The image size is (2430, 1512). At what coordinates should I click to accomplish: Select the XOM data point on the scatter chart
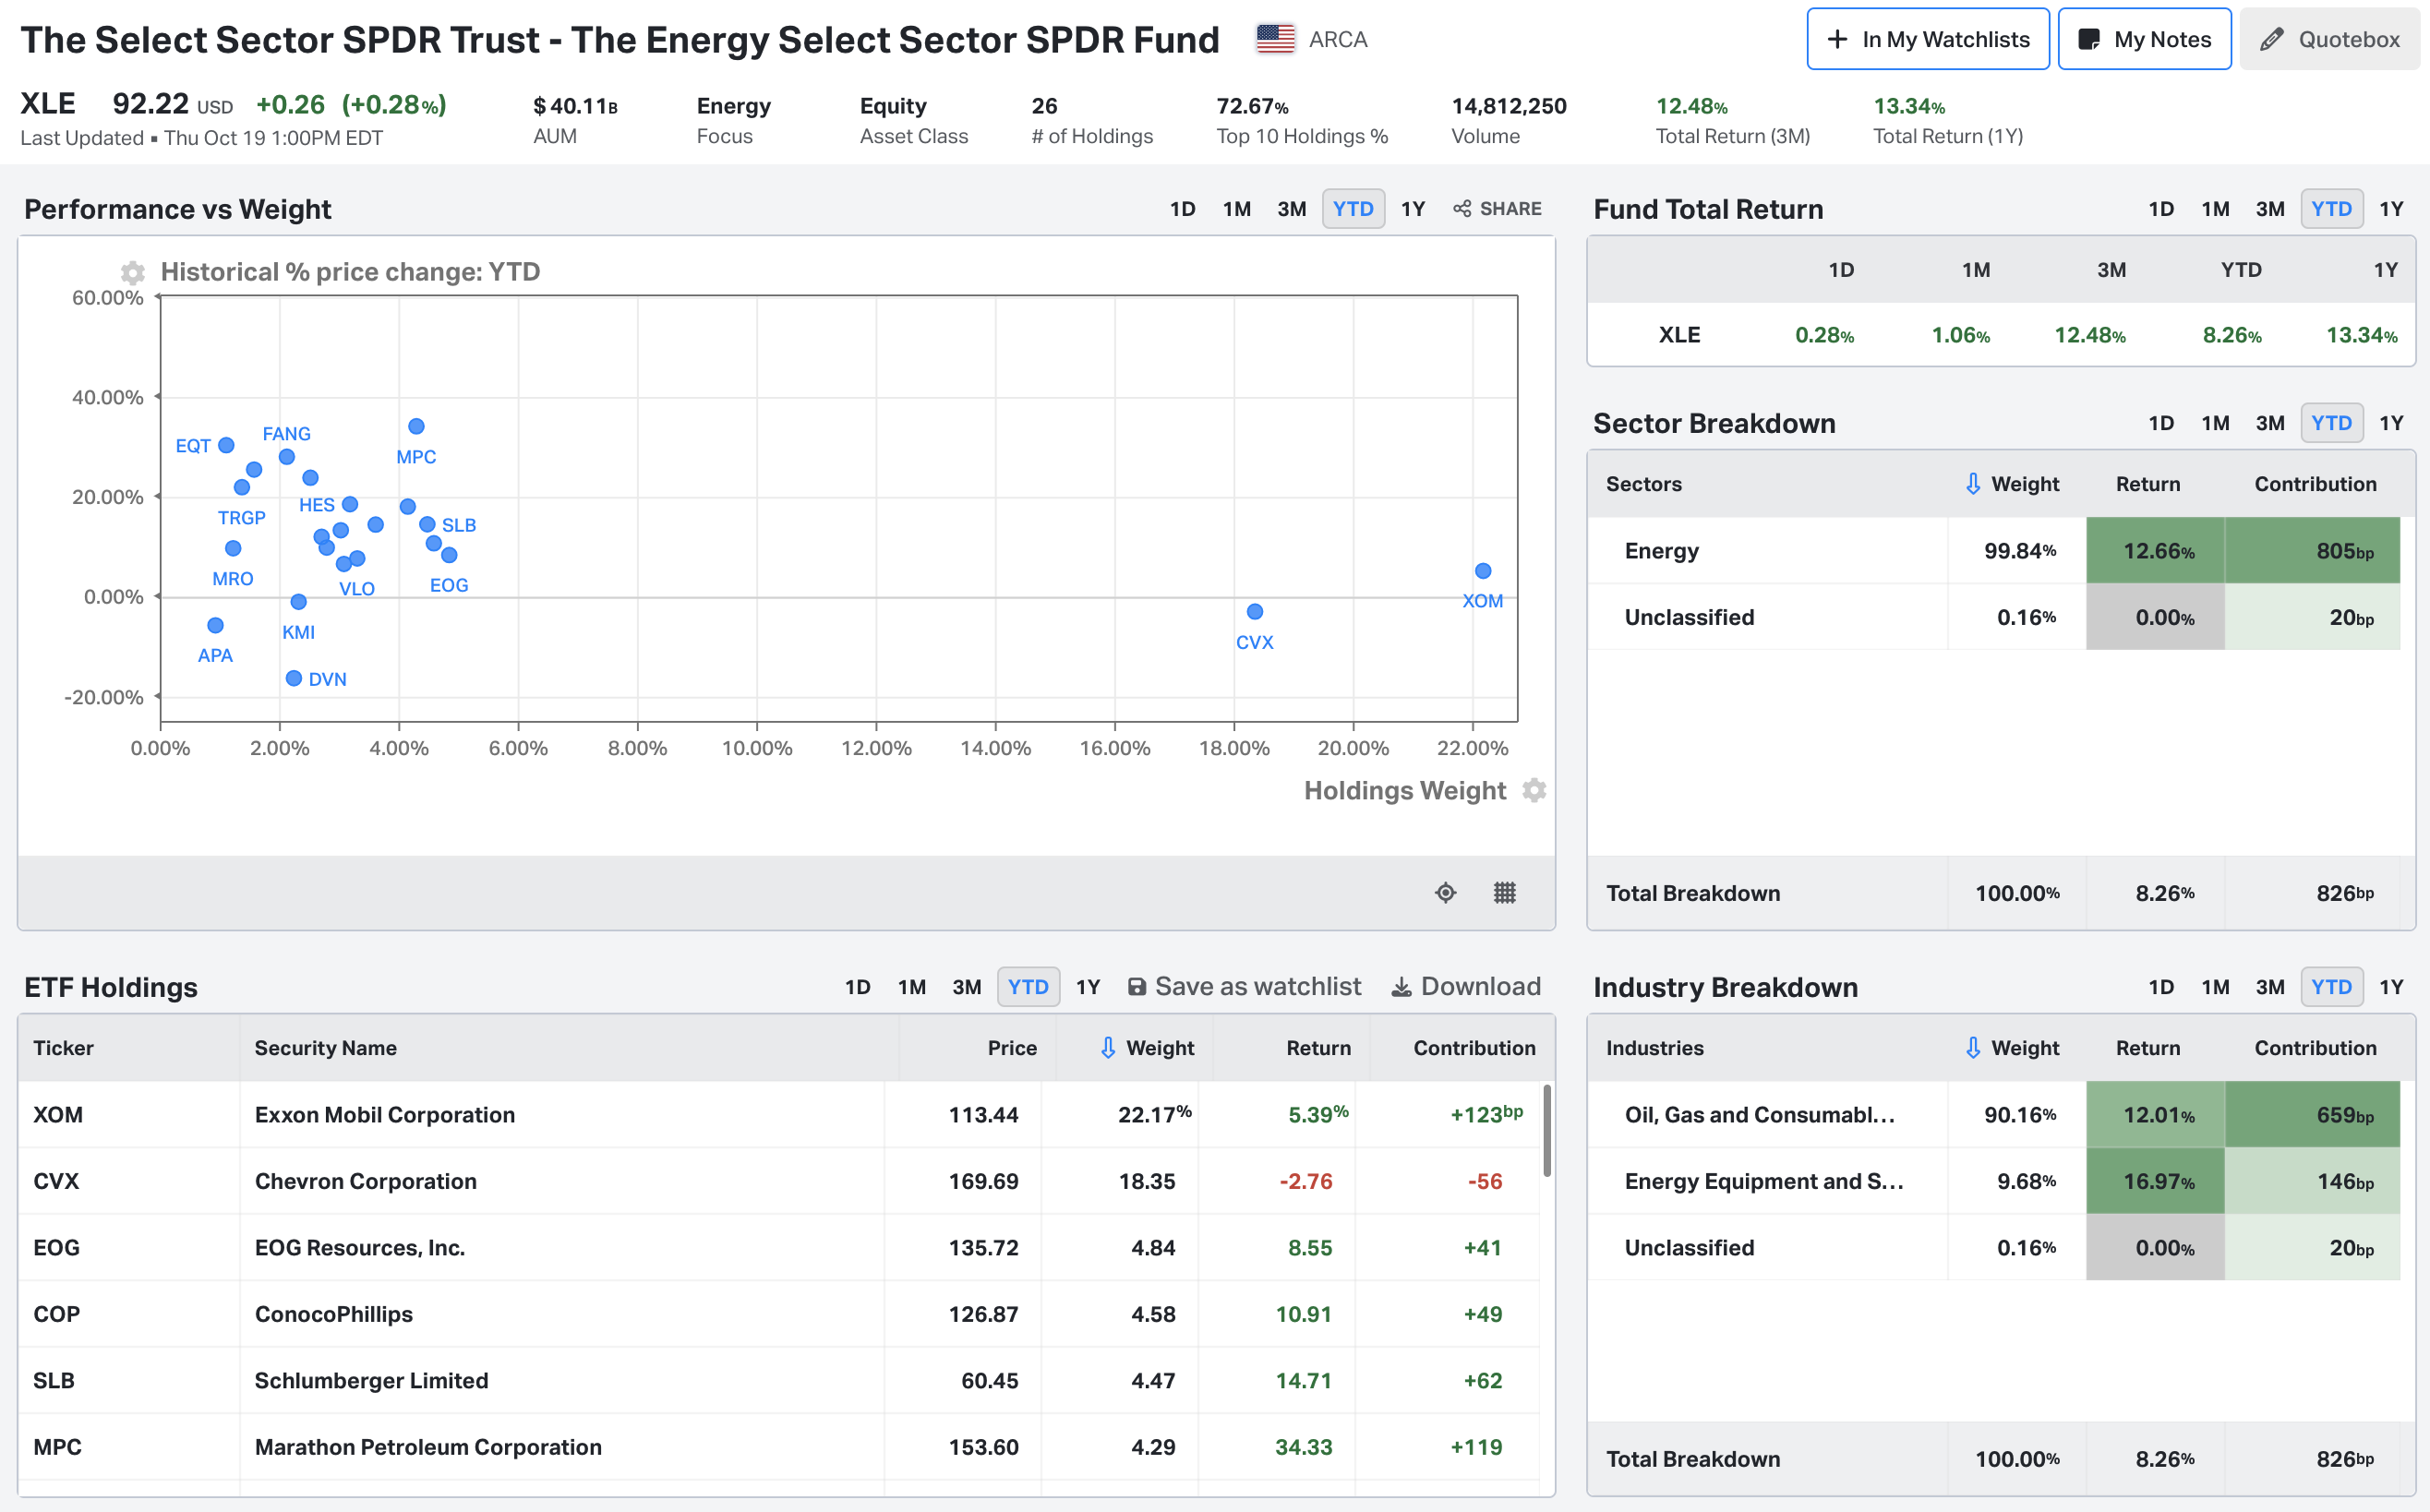1483,571
